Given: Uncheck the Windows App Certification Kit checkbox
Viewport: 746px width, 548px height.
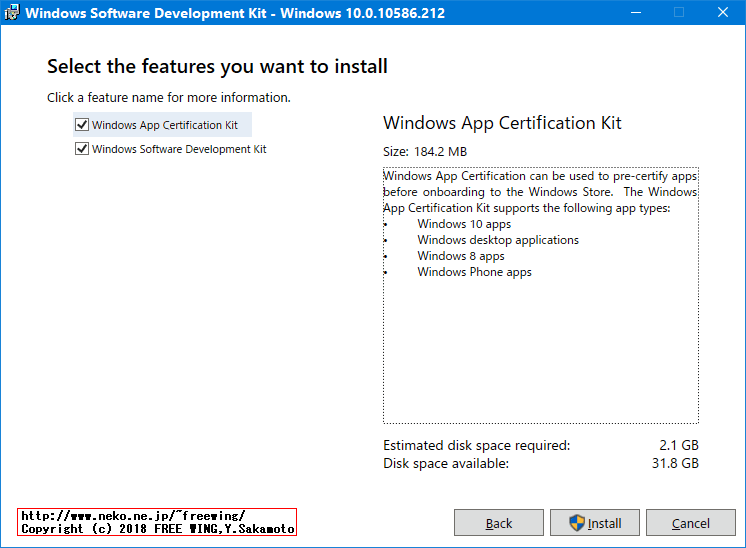Looking at the screenshot, I should [x=82, y=125].
